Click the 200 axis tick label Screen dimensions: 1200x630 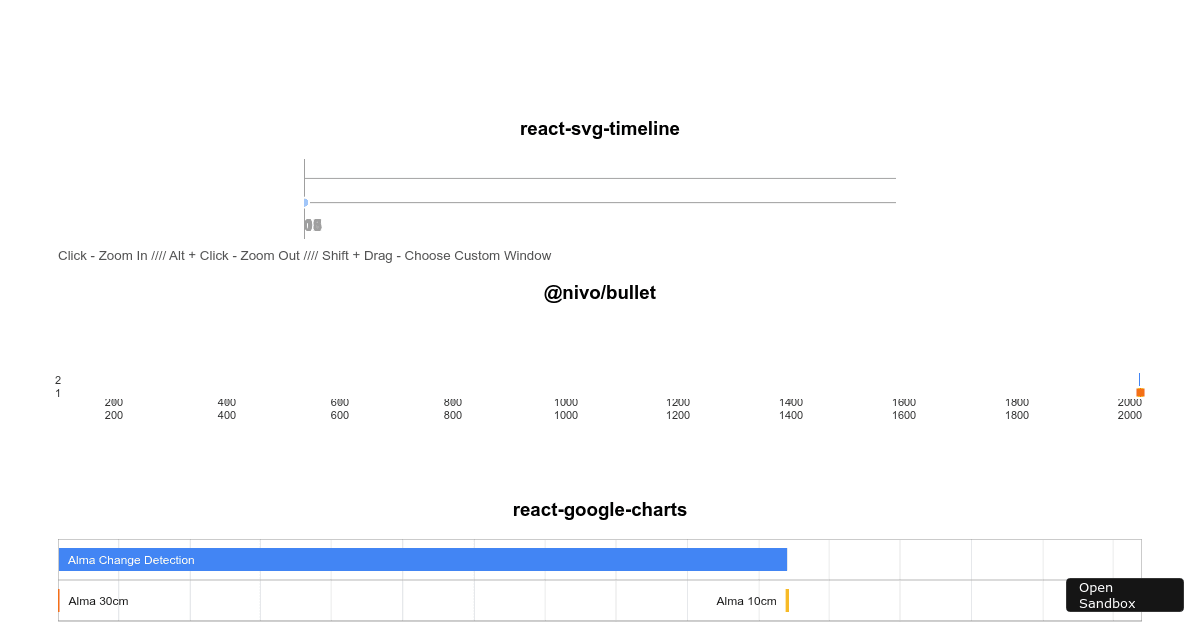coord(113,401)
